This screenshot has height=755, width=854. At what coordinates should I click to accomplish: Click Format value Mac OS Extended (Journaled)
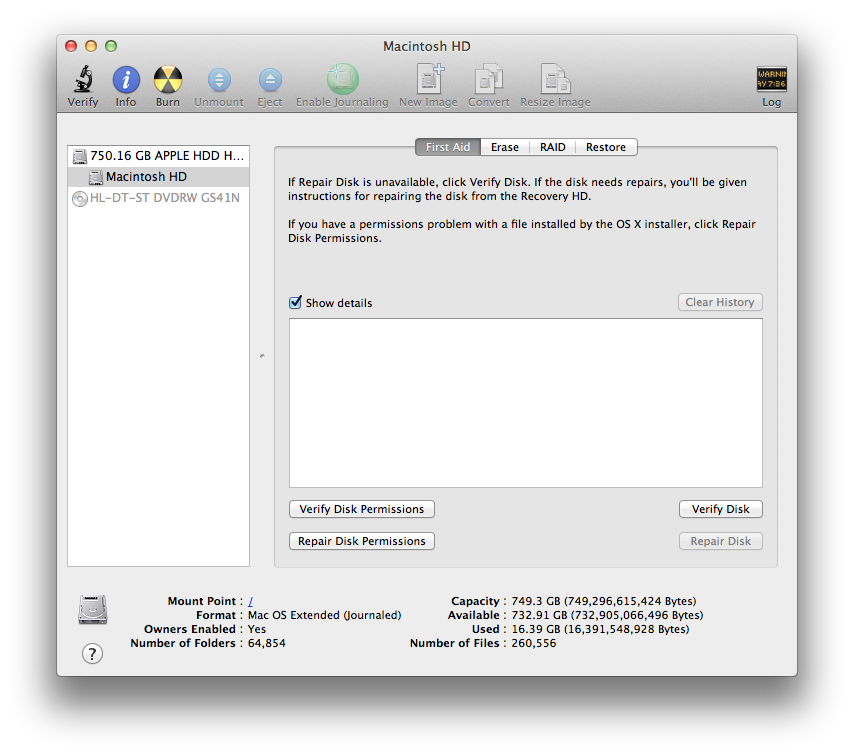coord(325,615)
